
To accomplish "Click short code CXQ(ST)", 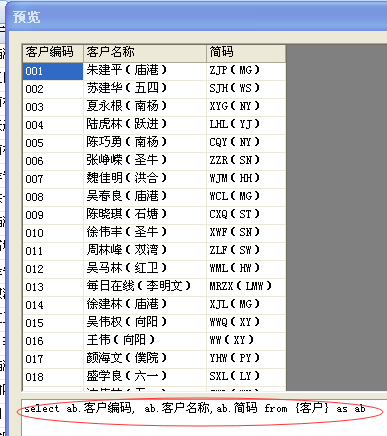I will (x=246, y=215).
